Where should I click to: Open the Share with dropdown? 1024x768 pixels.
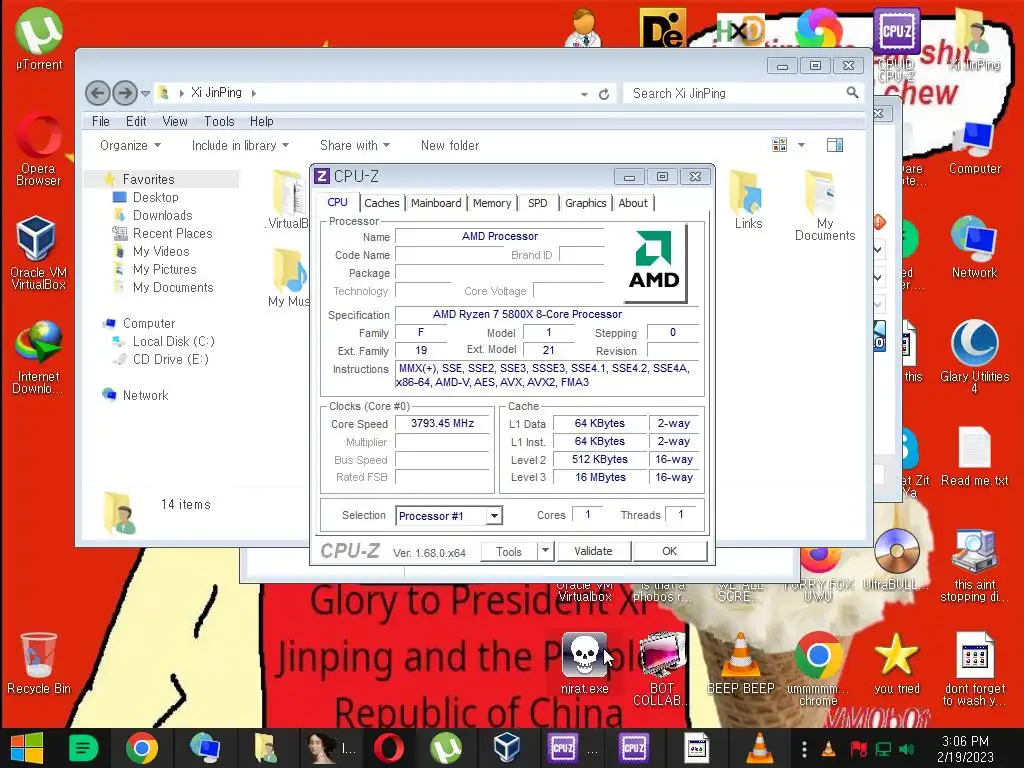tap(355, 146)
